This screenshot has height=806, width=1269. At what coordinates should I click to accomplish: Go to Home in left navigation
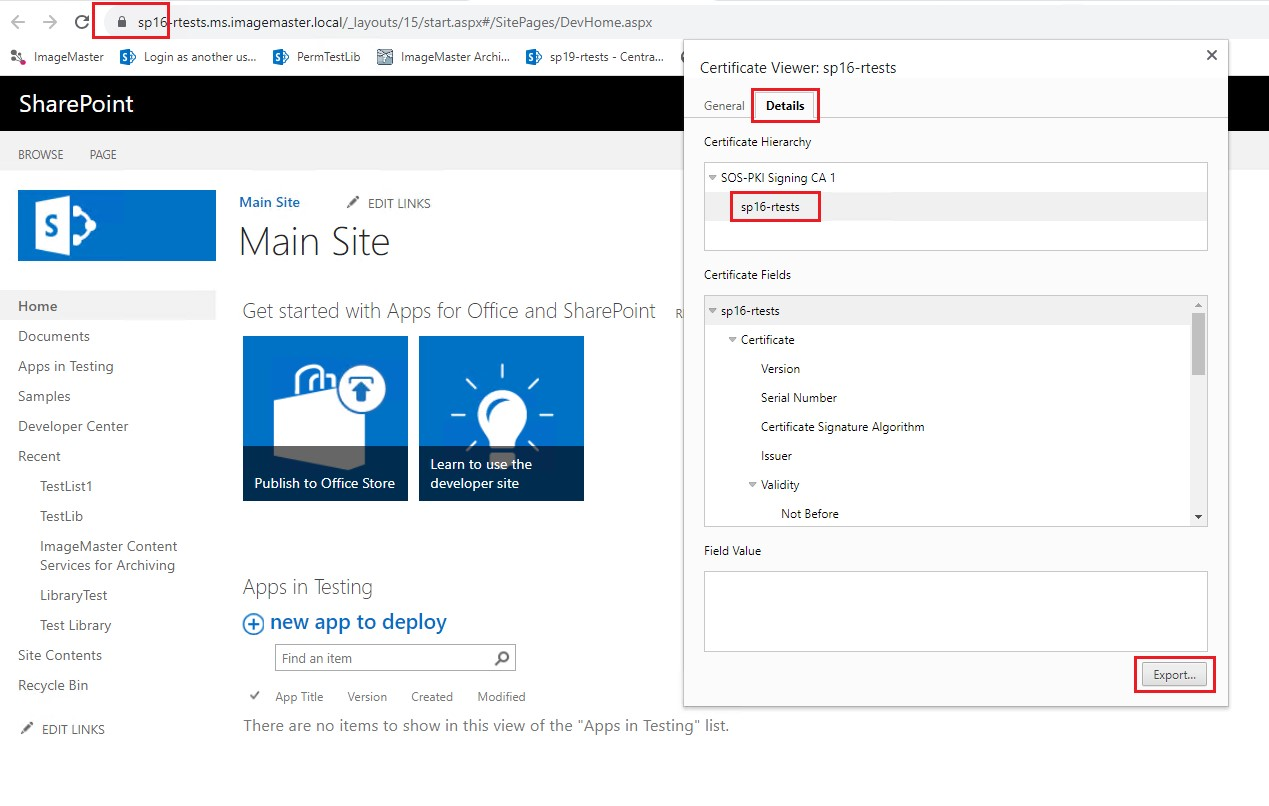coord(38,306)
